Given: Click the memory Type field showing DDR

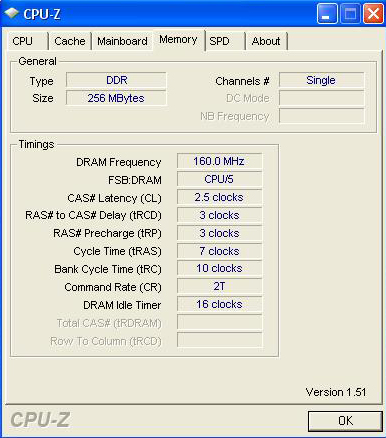Looking at the screenshot, I should [116, 80].
